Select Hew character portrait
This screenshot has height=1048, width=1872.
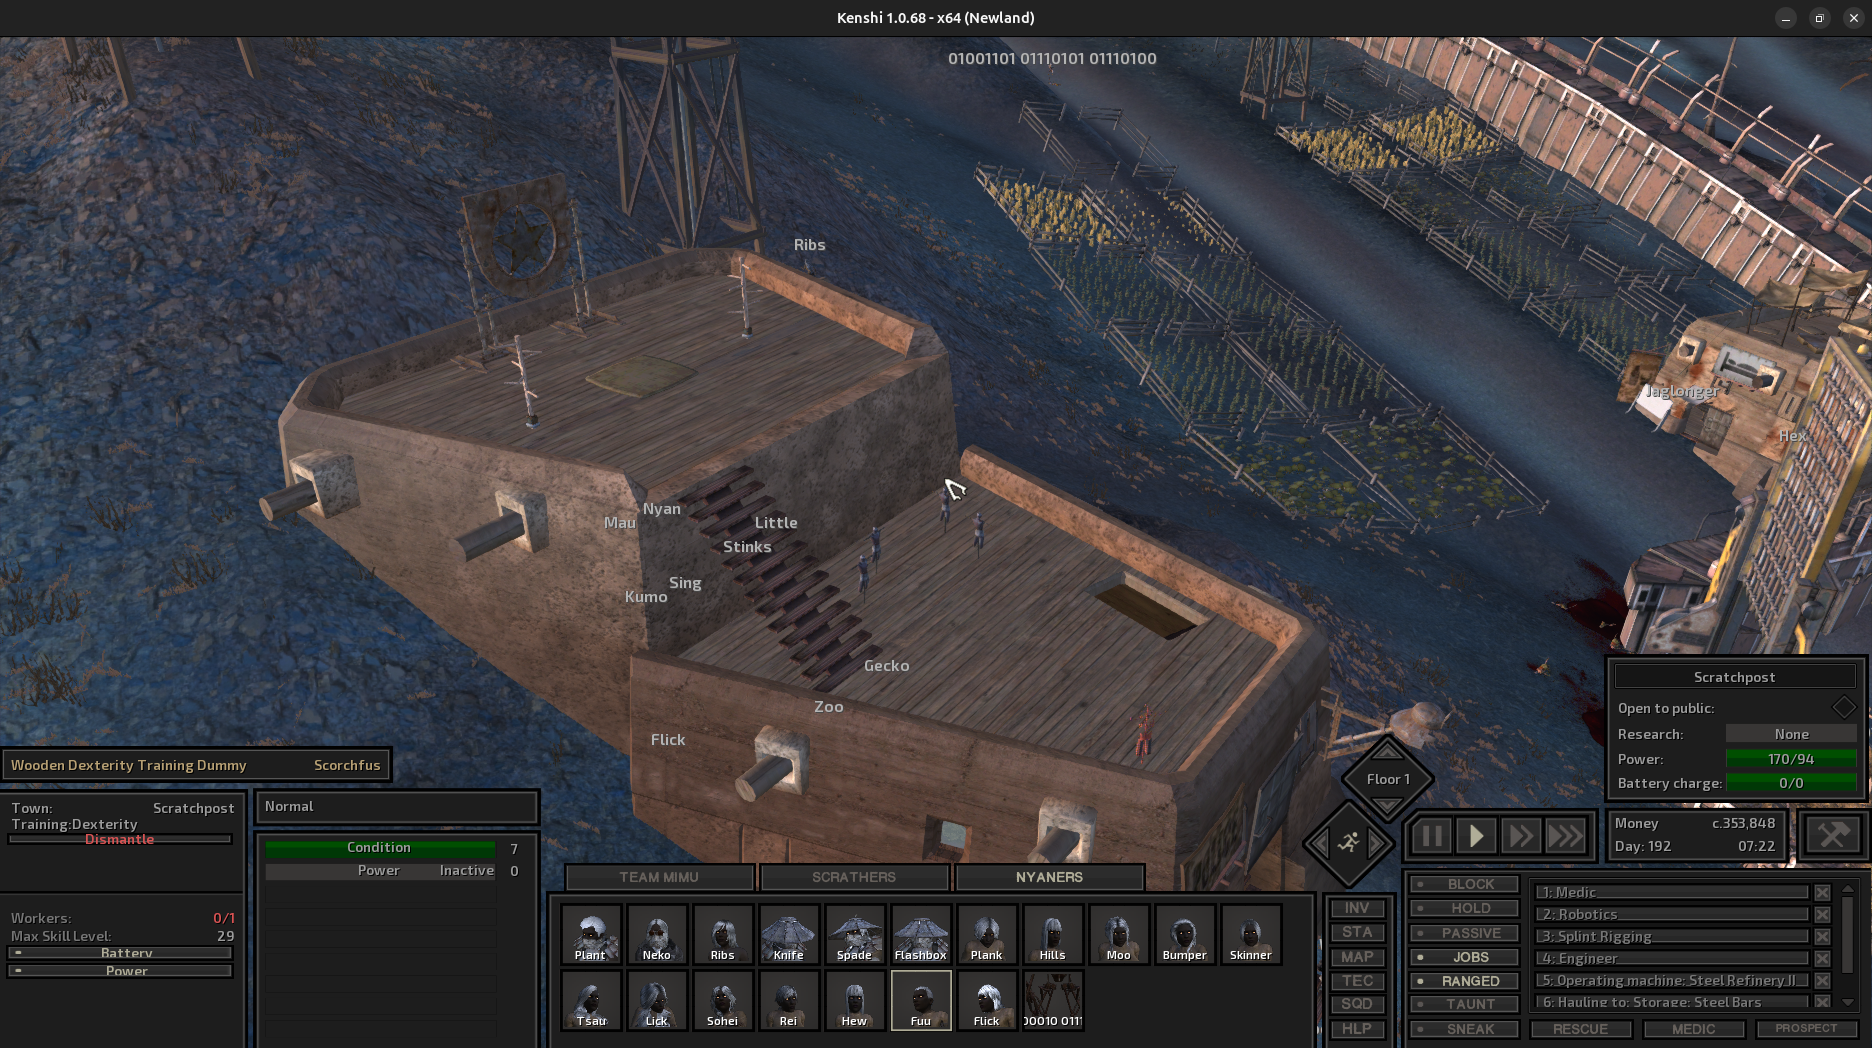pos(855,1000)
